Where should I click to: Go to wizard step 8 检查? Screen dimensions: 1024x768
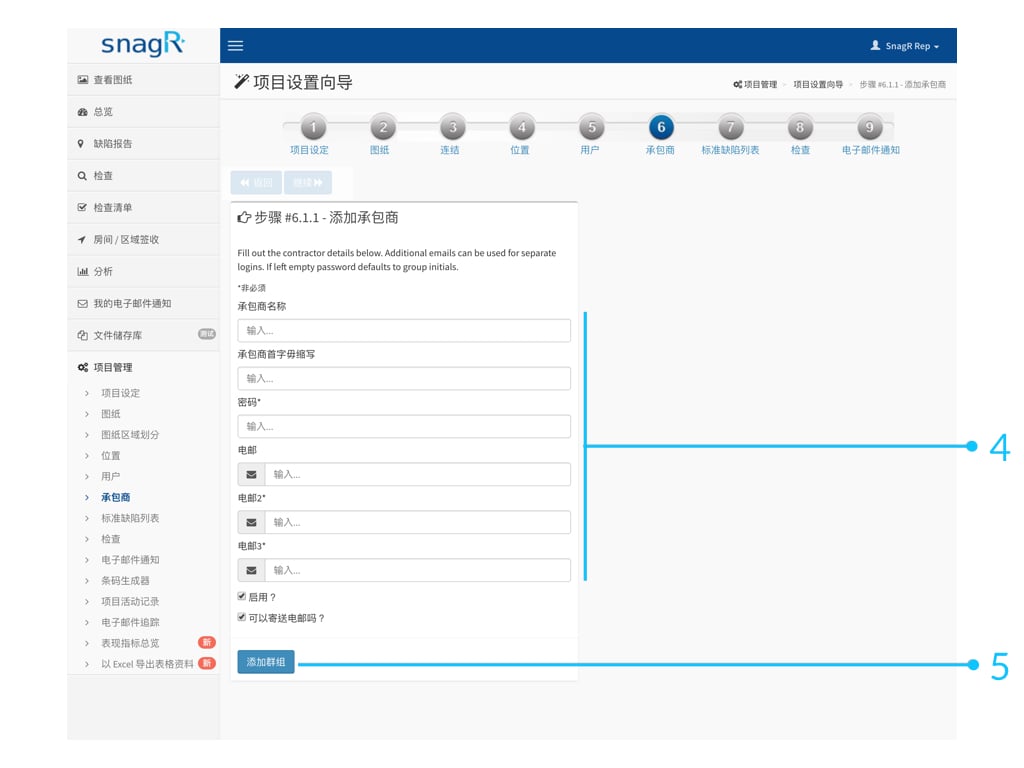point(800,127)
